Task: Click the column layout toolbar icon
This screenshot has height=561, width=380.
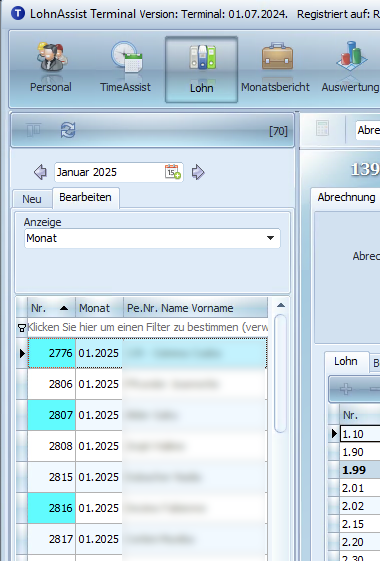Action: point(34,130)
